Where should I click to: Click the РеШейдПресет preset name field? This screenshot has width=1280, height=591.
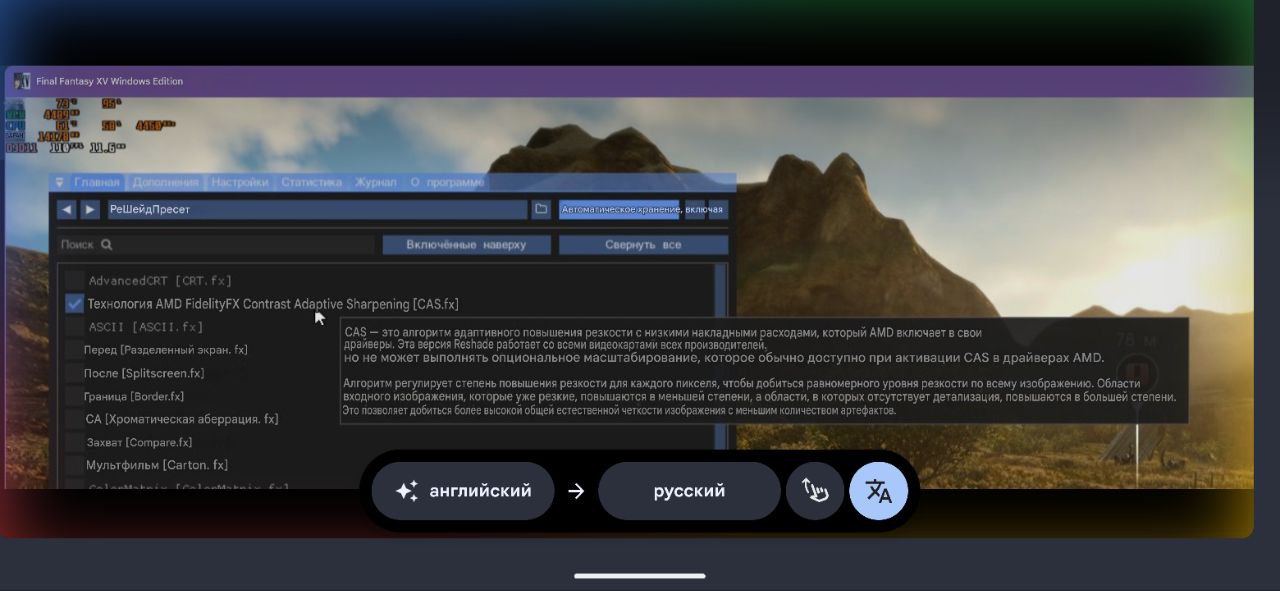(x=316, y=209)
